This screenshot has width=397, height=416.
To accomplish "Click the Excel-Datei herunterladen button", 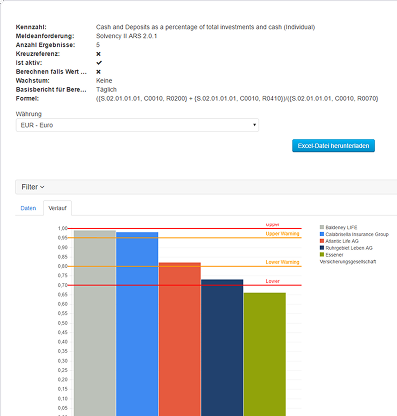I will [333, 146].
